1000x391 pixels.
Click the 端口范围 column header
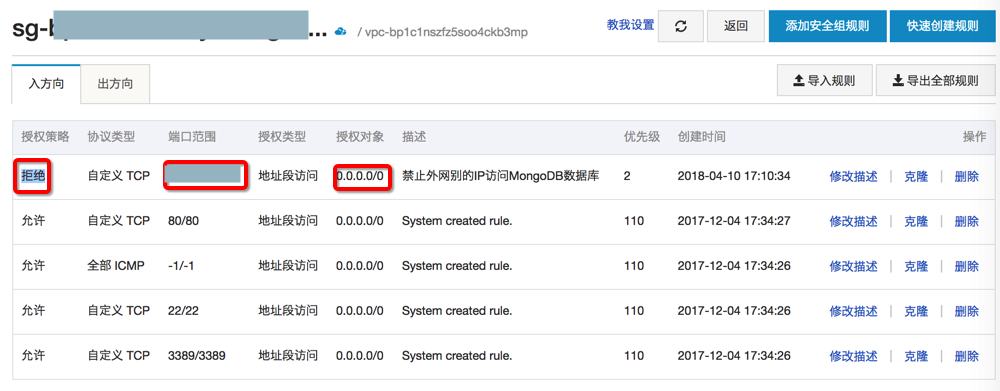(192, 136)
